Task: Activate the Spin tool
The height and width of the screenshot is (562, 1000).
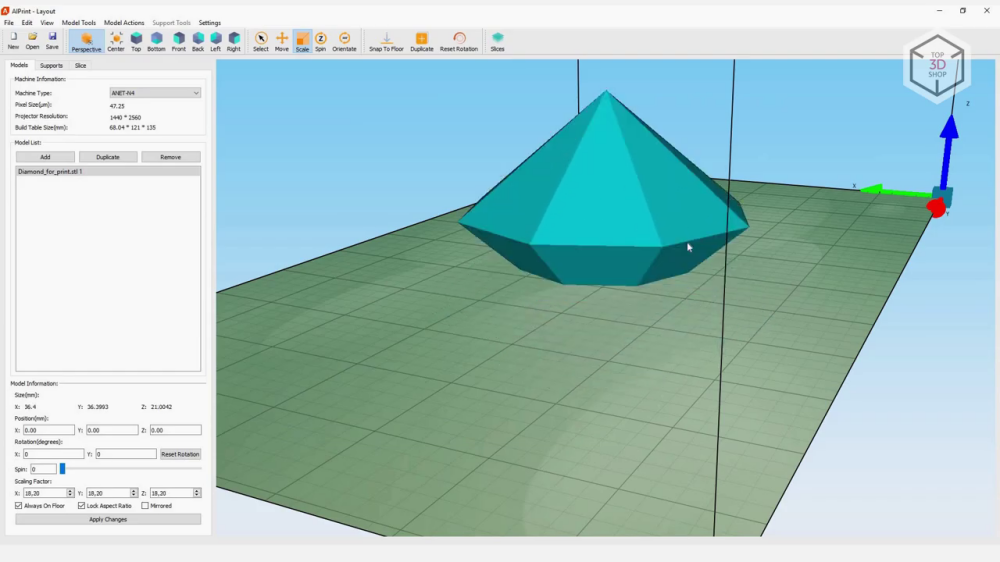Action: pos(321,41)
